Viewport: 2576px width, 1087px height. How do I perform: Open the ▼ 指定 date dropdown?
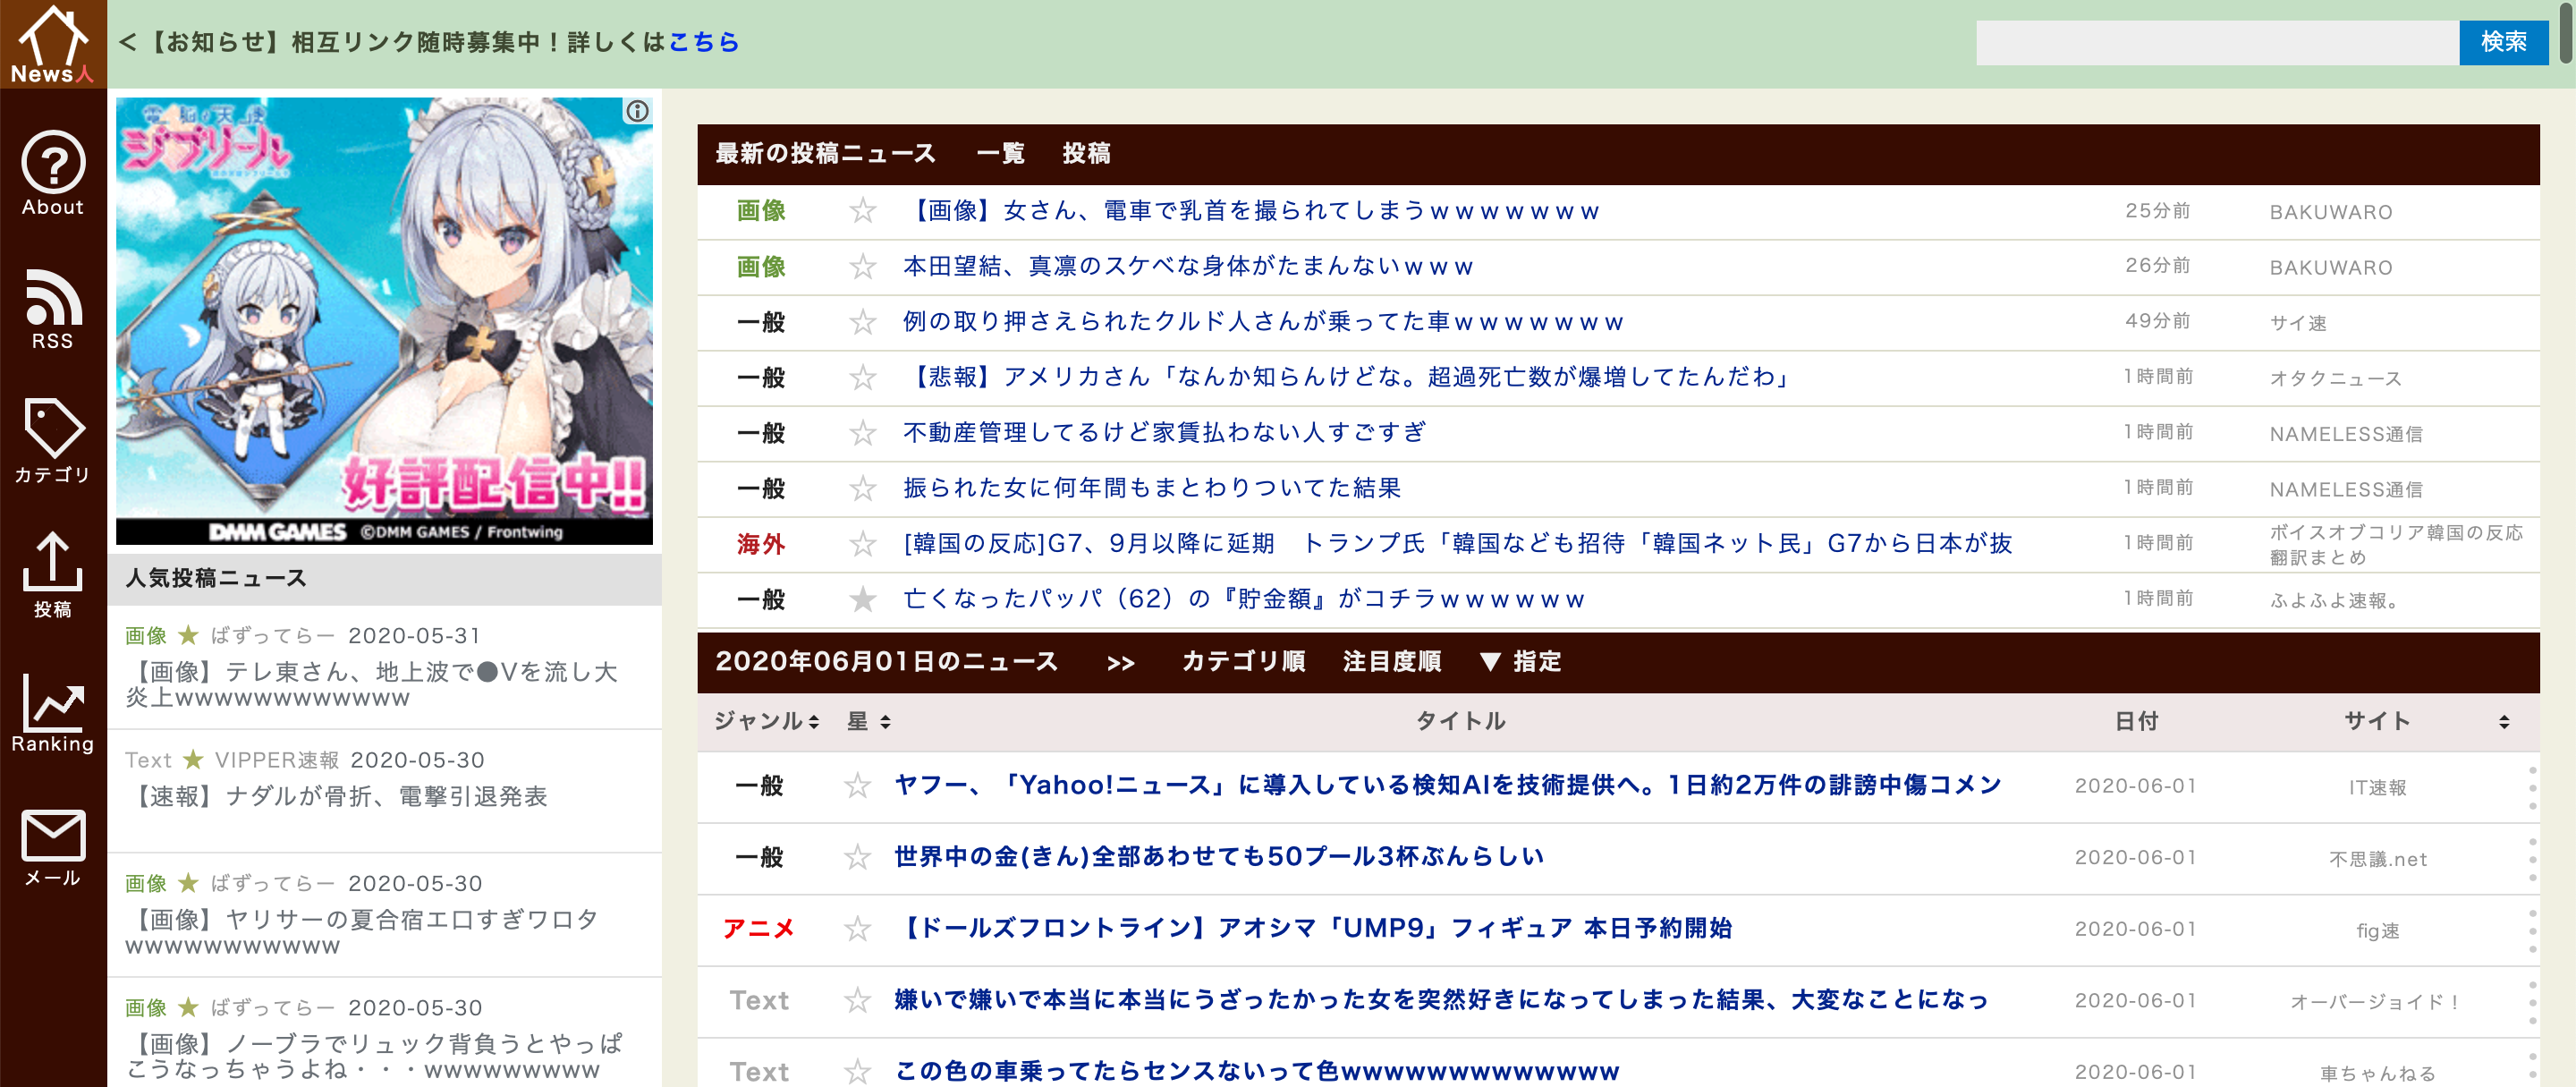pyautogui.click(x=1521, y=662)
